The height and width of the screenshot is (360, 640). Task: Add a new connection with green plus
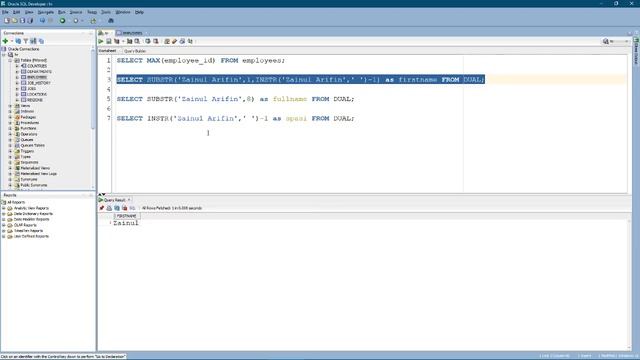click(5, 41)
